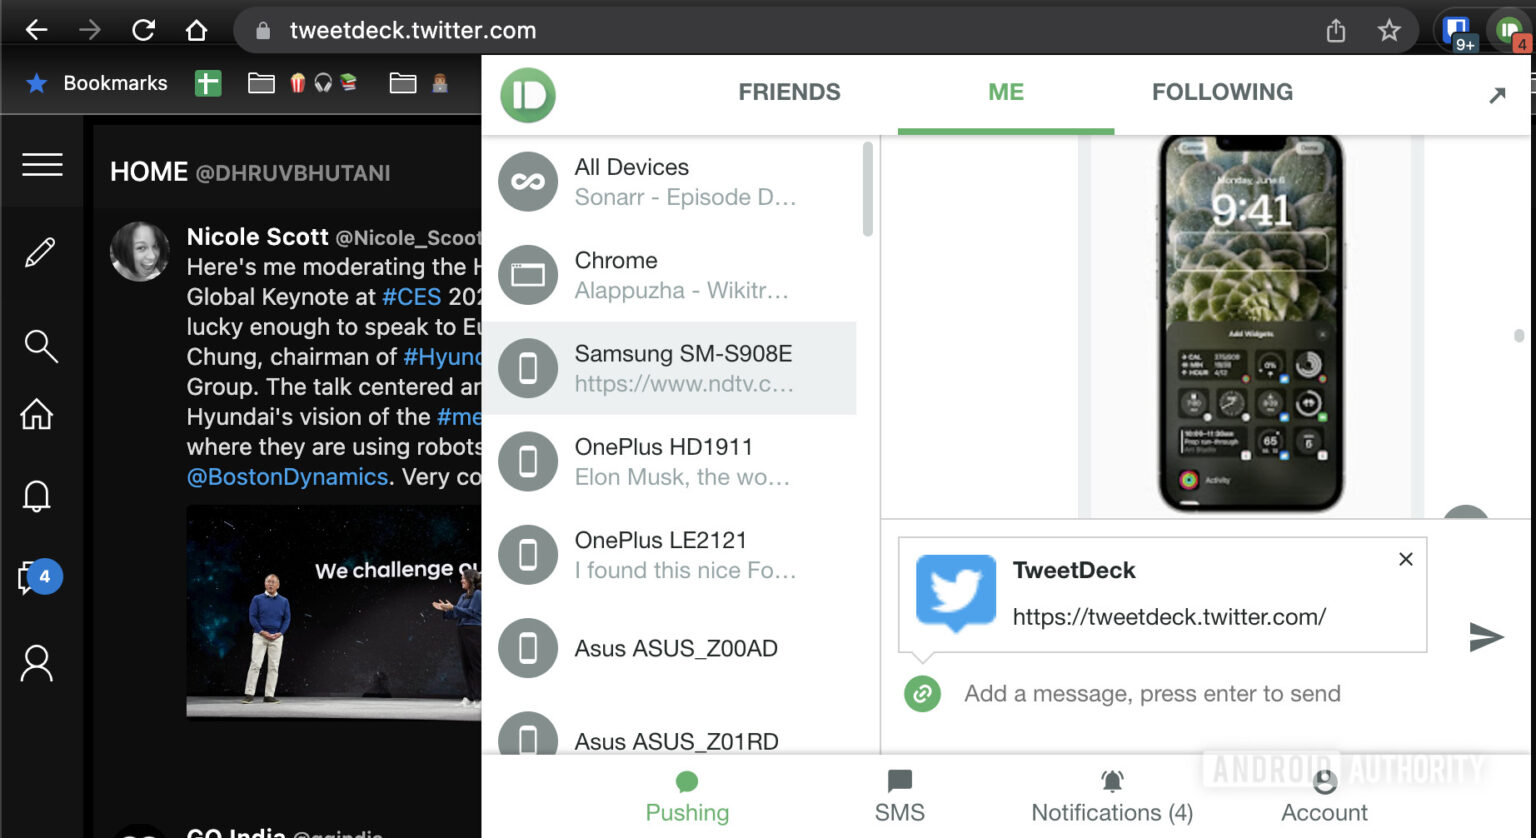Select the Chrome device entry
Image resolution: width=1536 pixels, height=838 pixels.
point(669,275)
